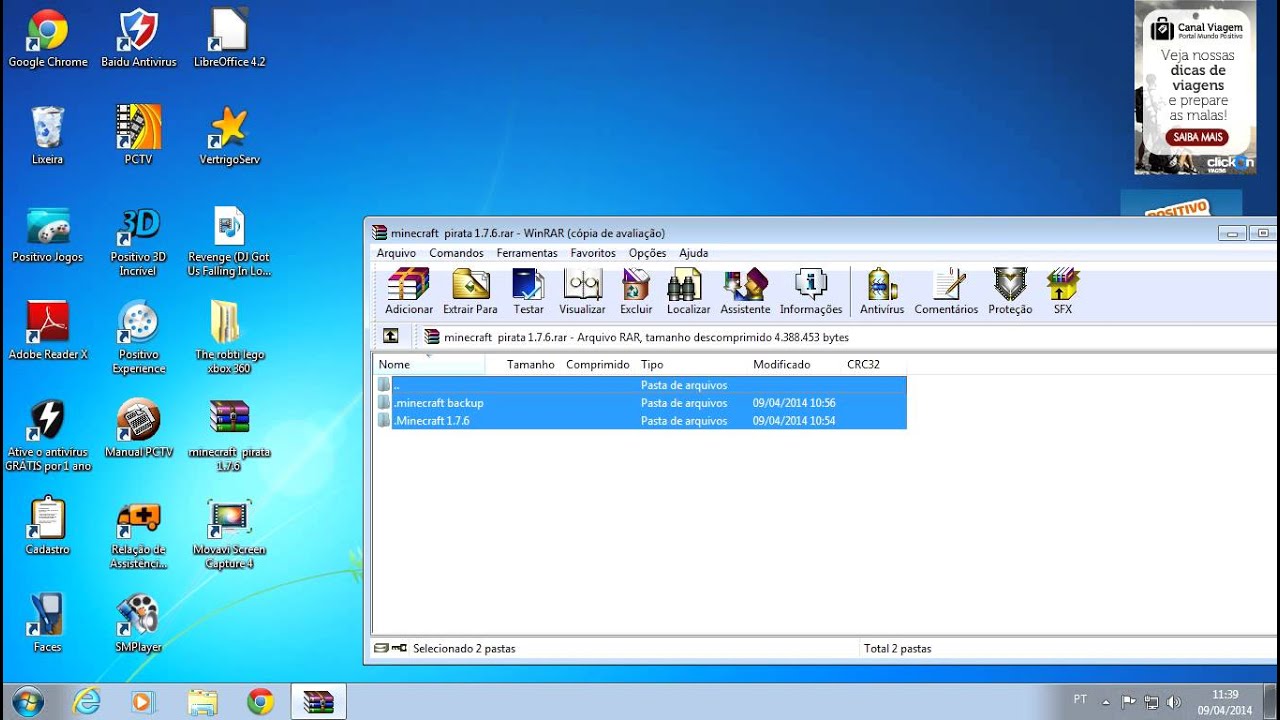
Task: Click the date 09/04/2014 10:56 cell
Action: [794, 403]
